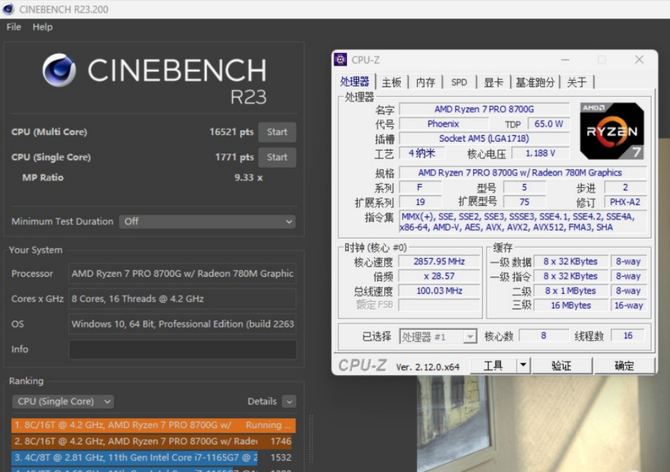Image resolution: width=670 pixels, height=472 pixels.
Task: Click the rendered room image preview
Action: click(x=543, y=424)
